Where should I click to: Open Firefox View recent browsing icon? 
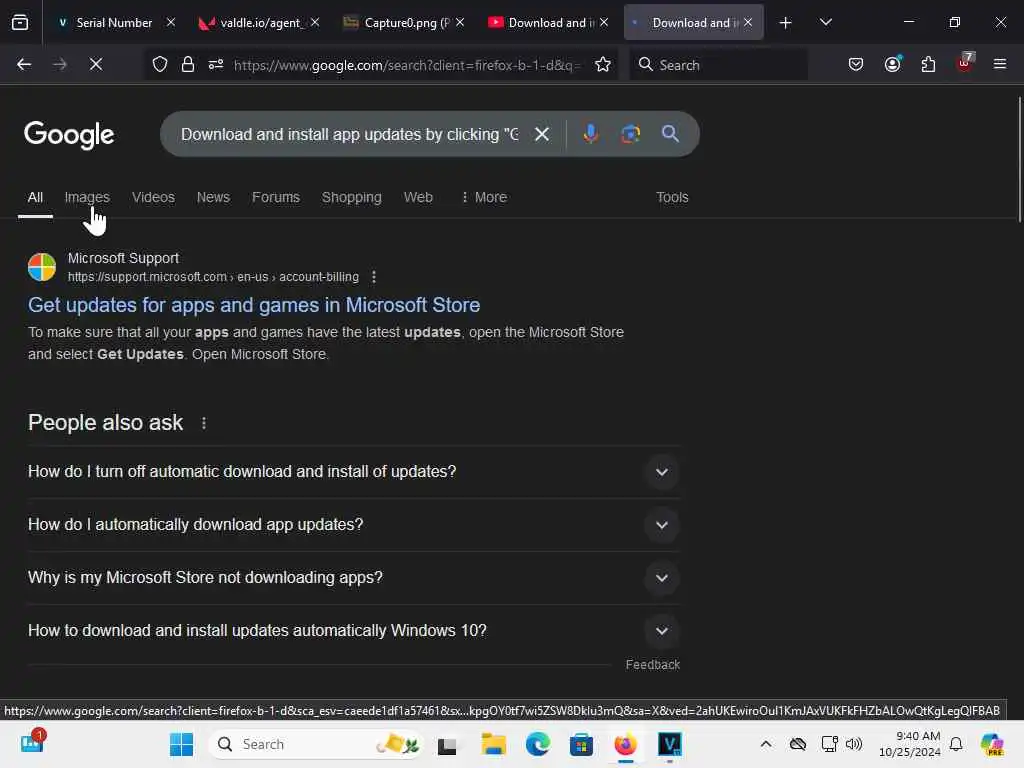[x=20, y=23]
